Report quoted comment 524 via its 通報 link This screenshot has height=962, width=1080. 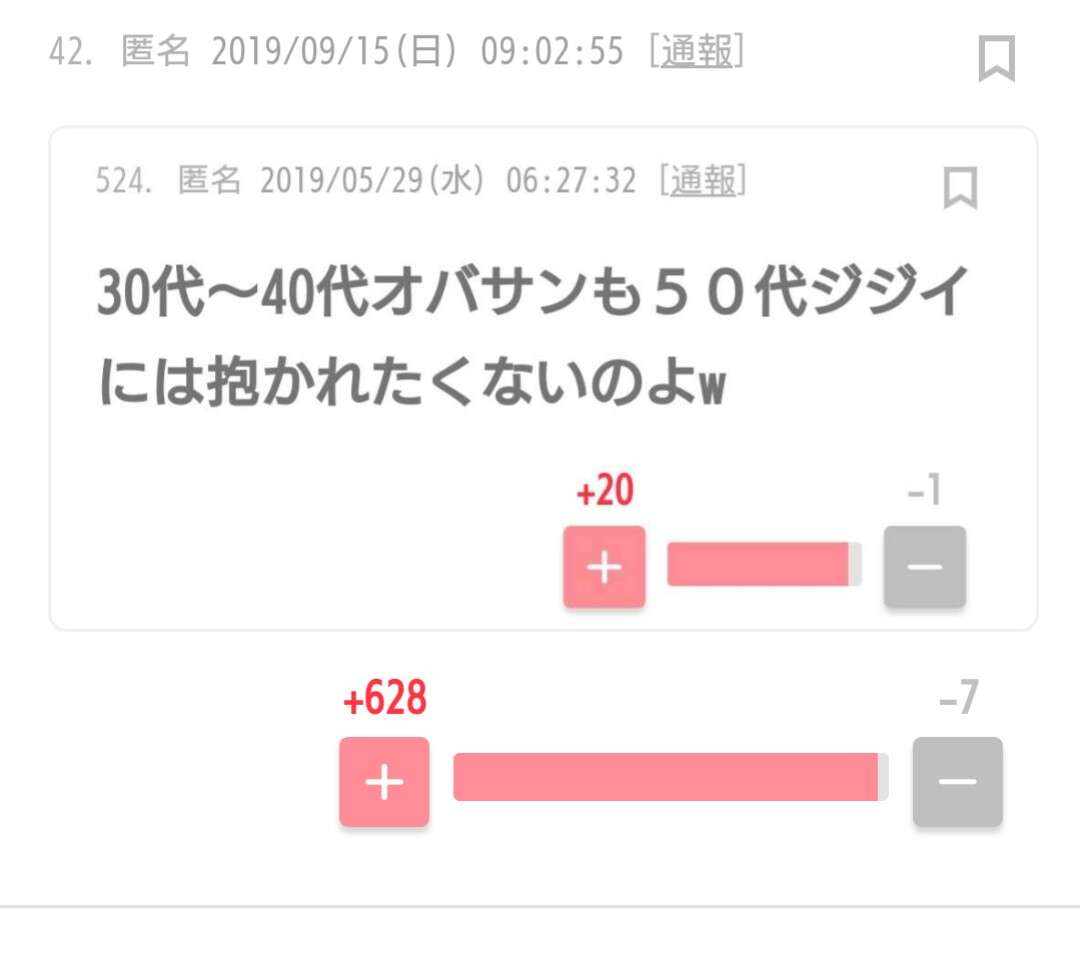(703, 181)
